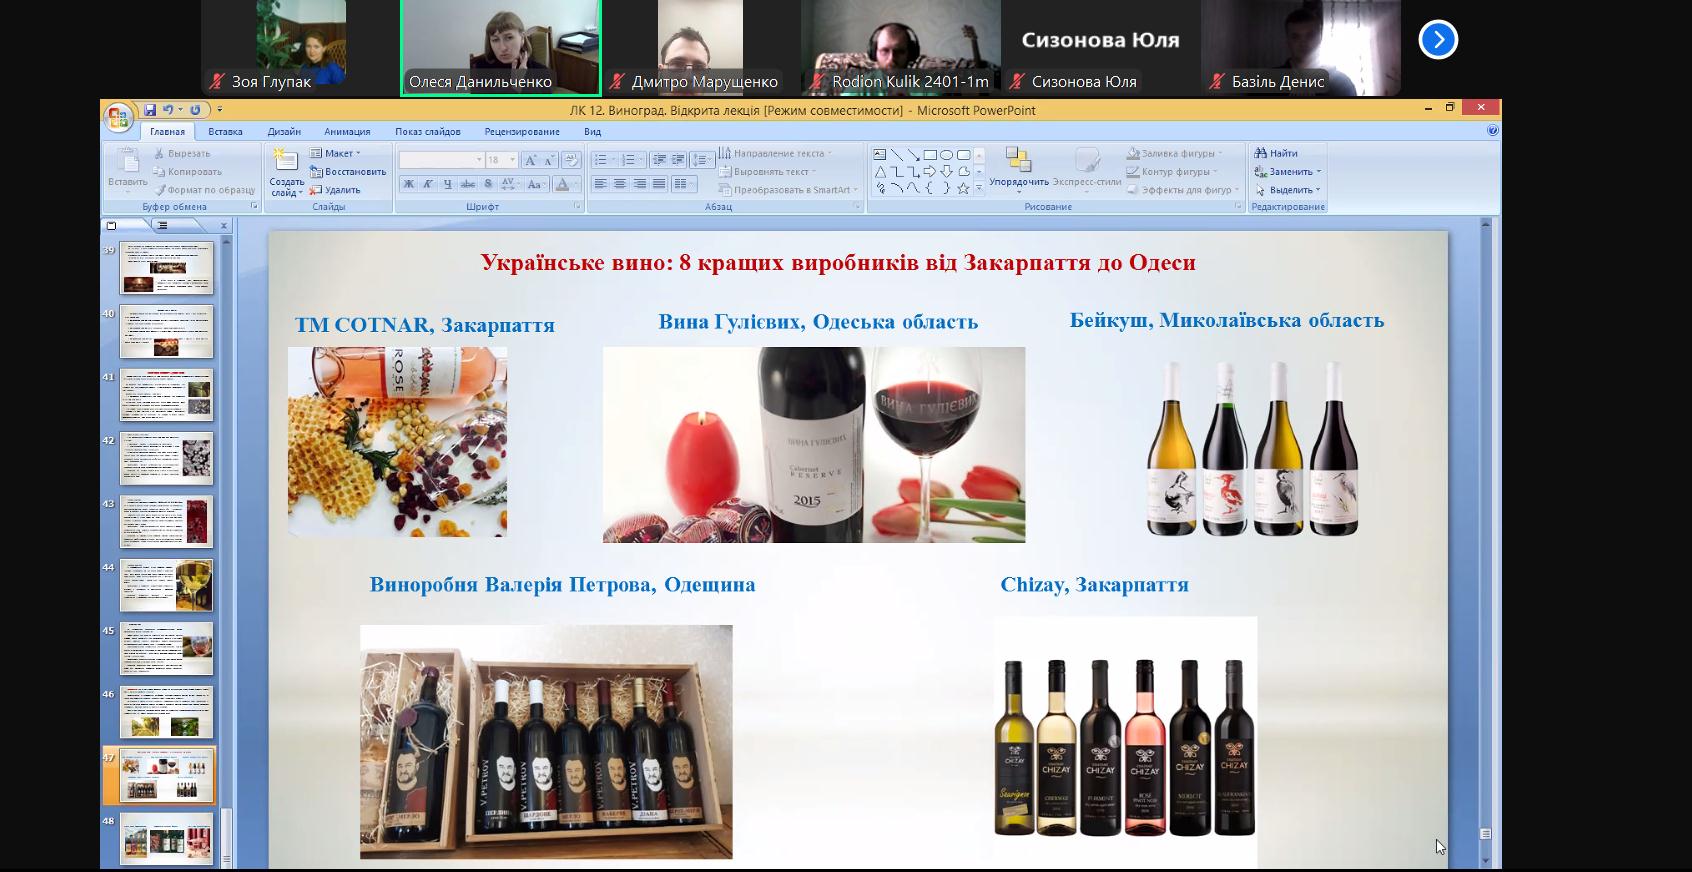Open the Выделить select dropdown
Image resolution: width=1692 pixels, height=872 pixels.
pos(1288,189)
